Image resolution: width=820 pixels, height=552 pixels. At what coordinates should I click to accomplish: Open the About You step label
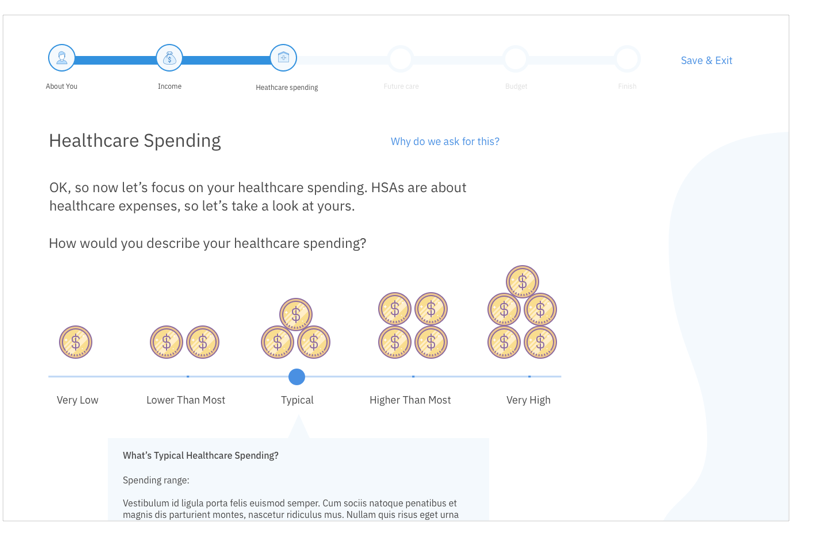[62, 86]
